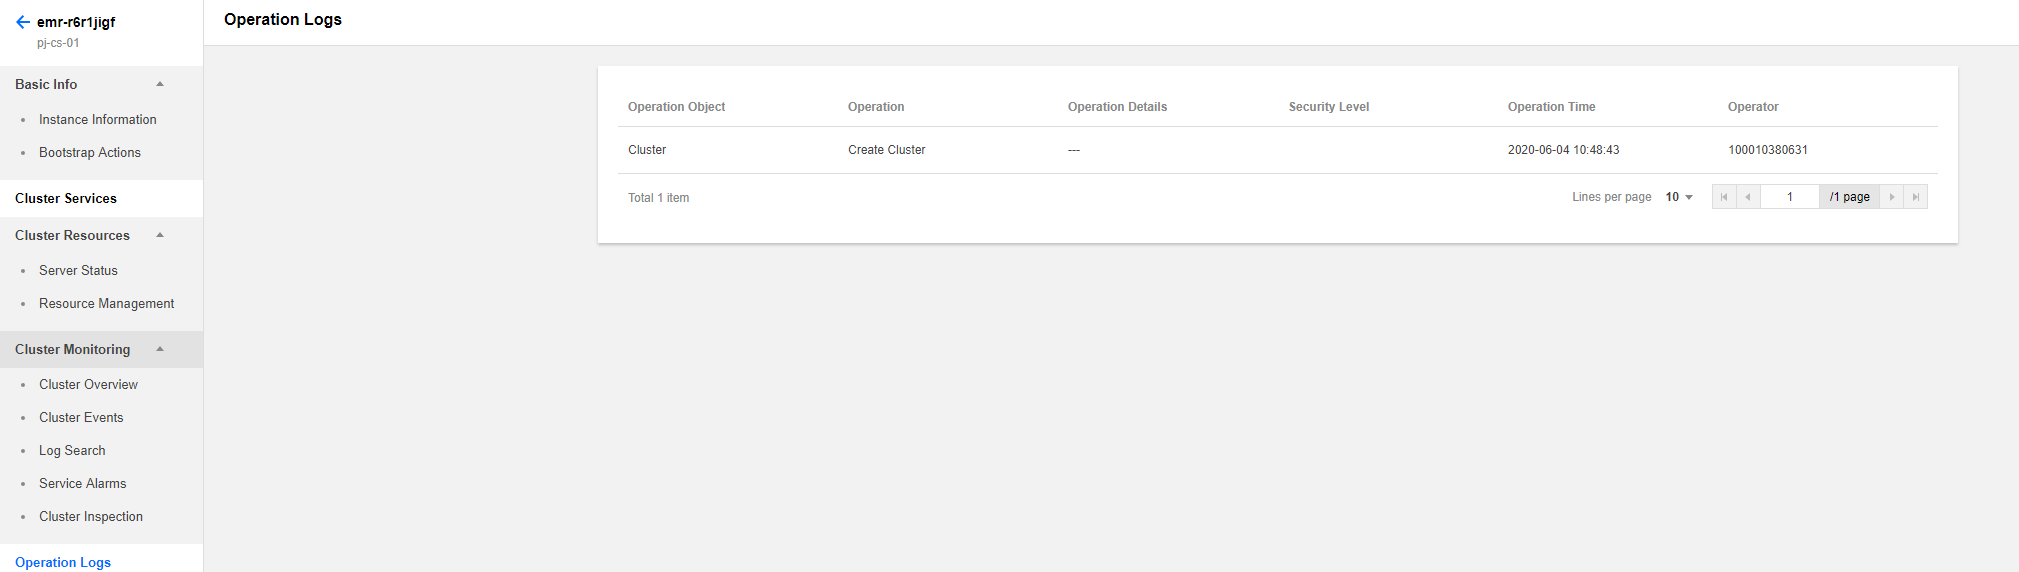
Task: Open Cluster Events page
Action: pos(81,417)
